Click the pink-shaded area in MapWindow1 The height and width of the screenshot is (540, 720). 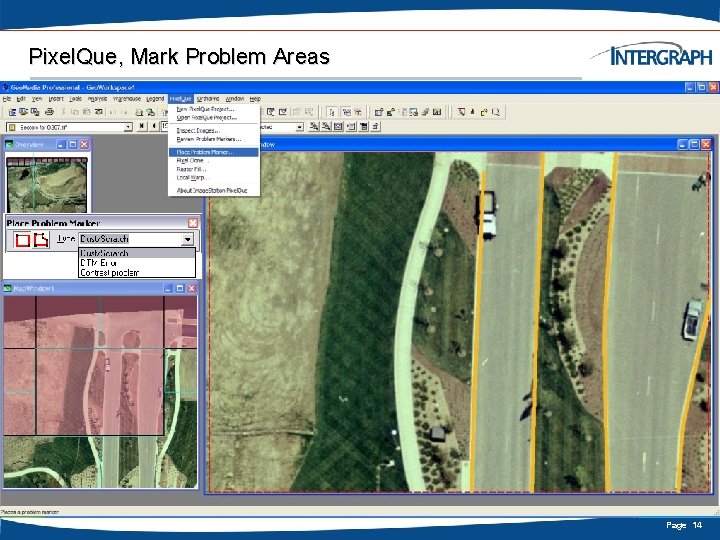(83, 367)
